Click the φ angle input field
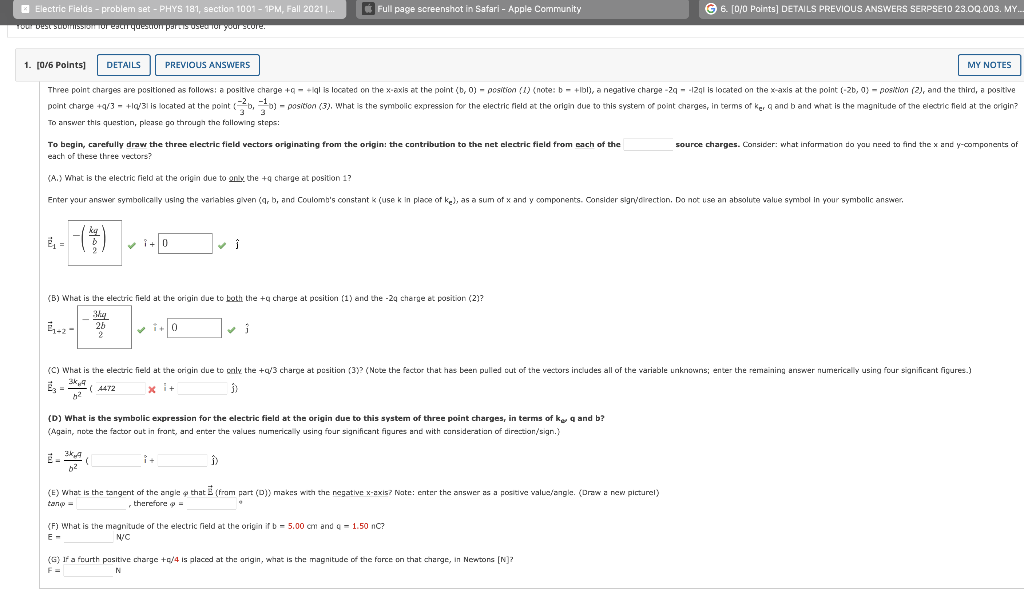 pyautogui.click(x=212, y=504)
